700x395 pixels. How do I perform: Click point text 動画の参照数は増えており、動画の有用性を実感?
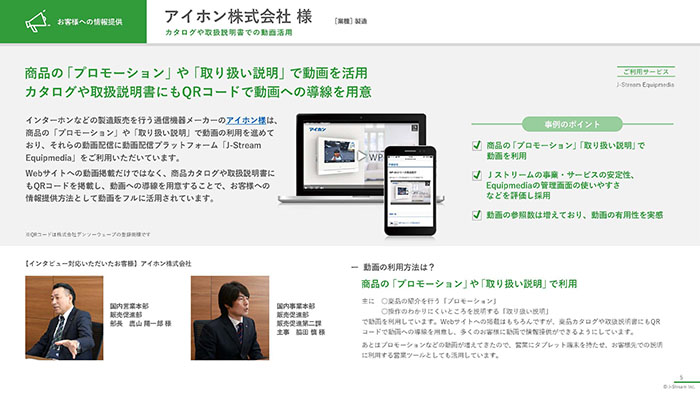574,215
